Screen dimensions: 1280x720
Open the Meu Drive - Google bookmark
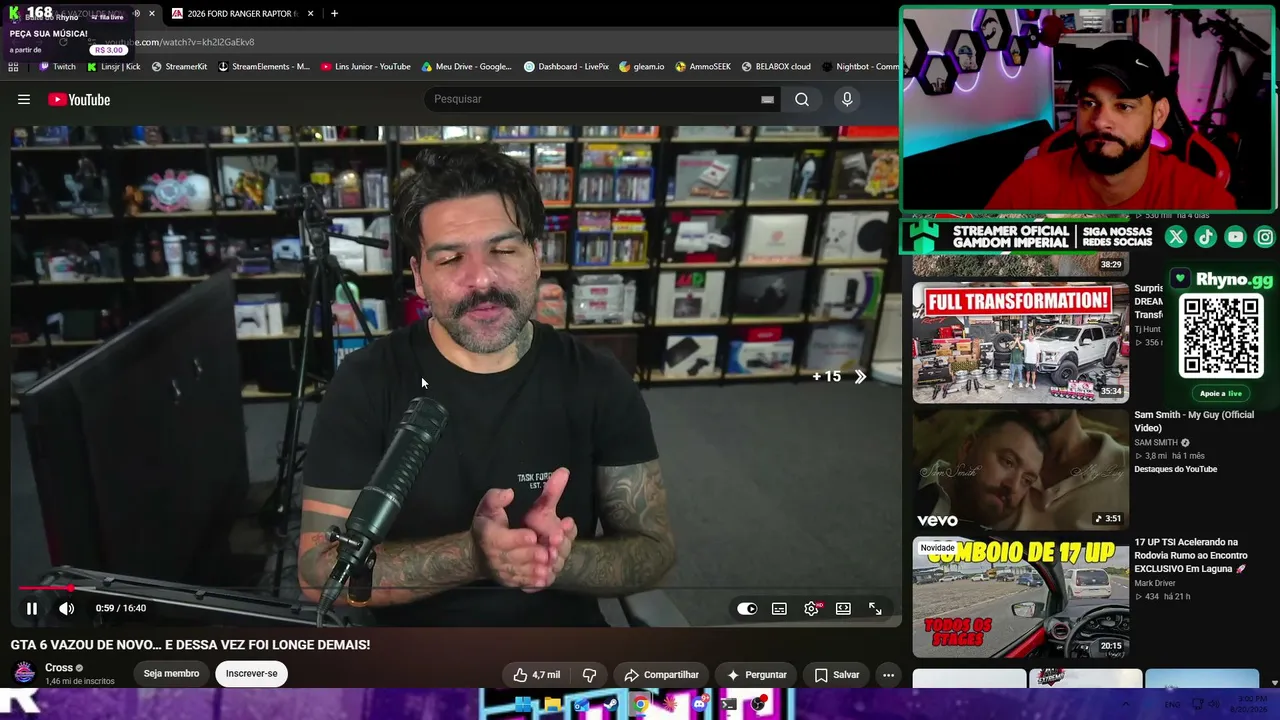point(467,67)
